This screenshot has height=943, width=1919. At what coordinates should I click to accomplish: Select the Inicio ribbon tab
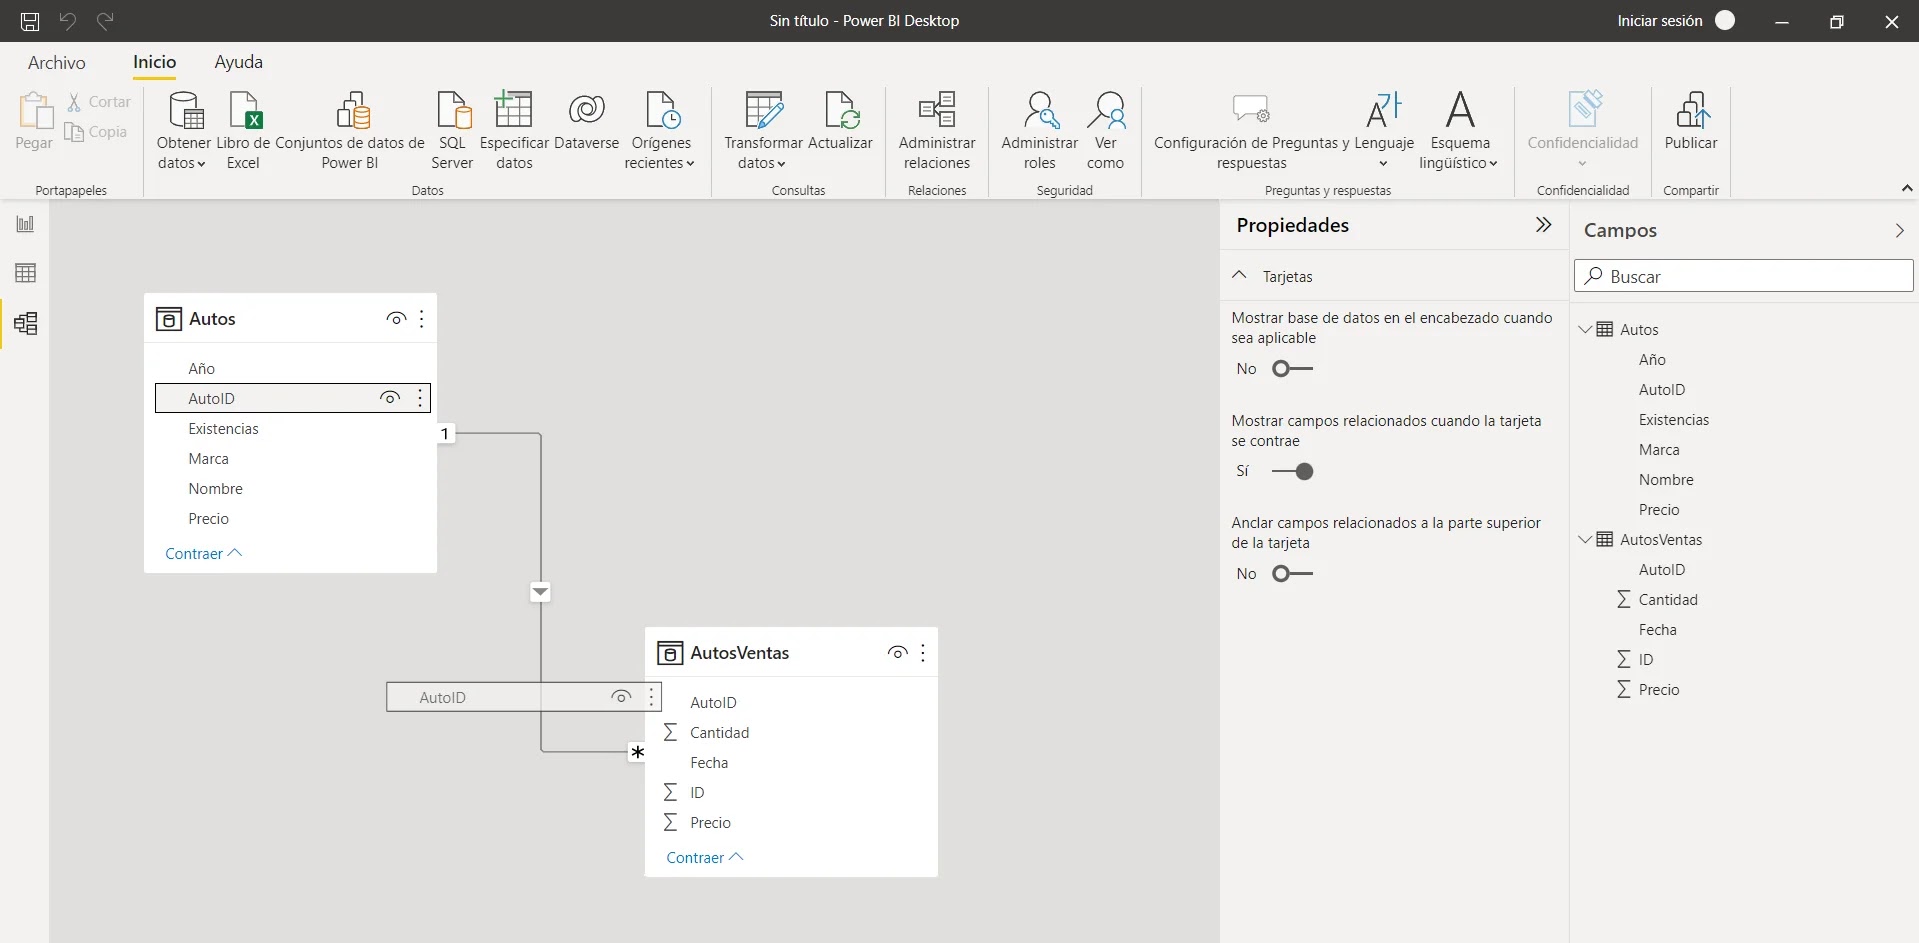click(155, 62)
